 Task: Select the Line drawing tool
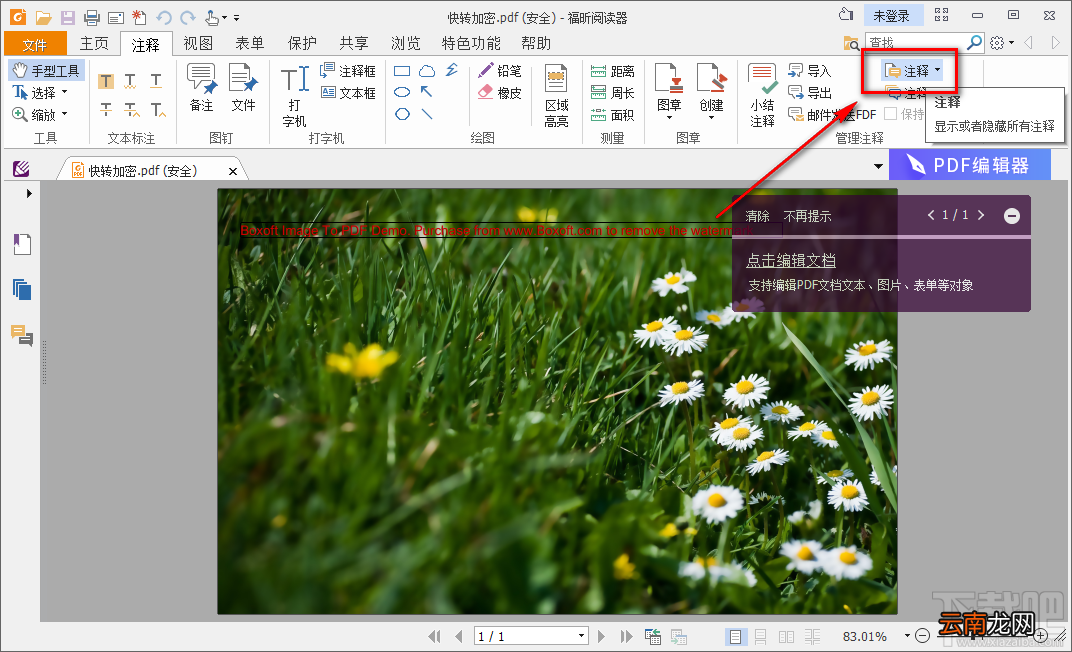[427, 114]
